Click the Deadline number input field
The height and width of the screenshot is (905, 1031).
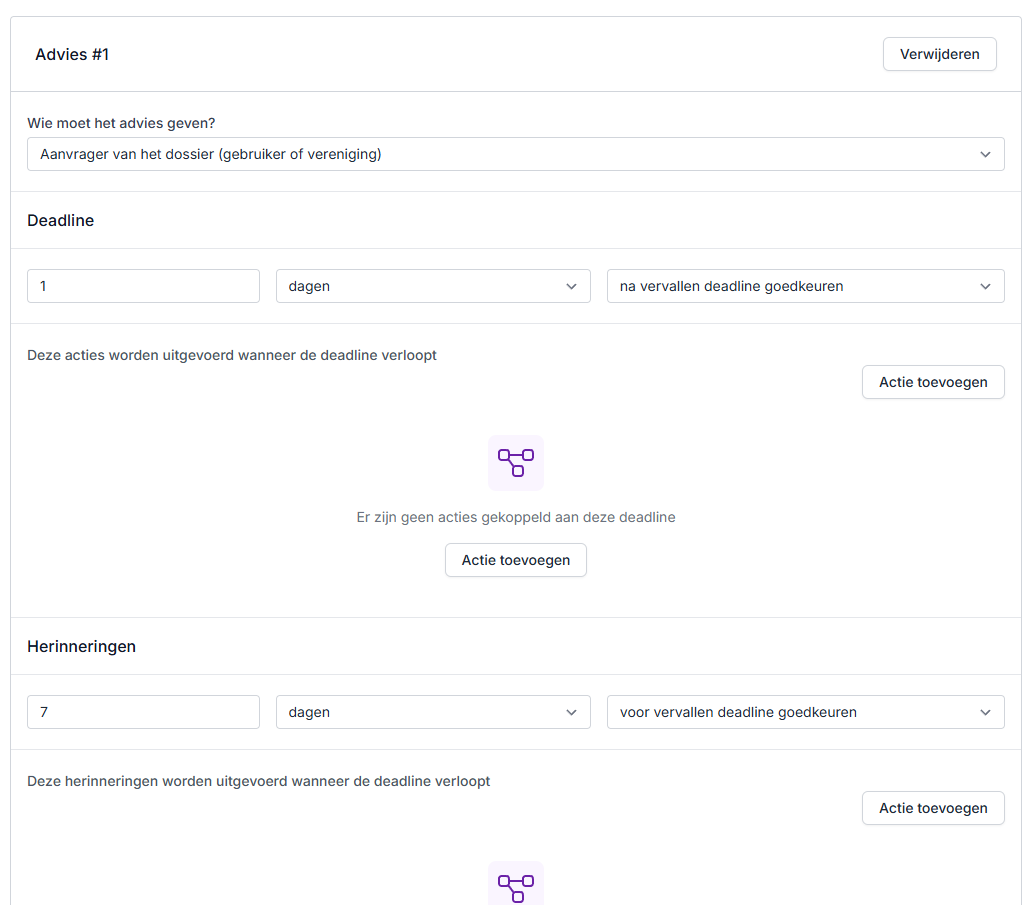(x=143, y=286)
